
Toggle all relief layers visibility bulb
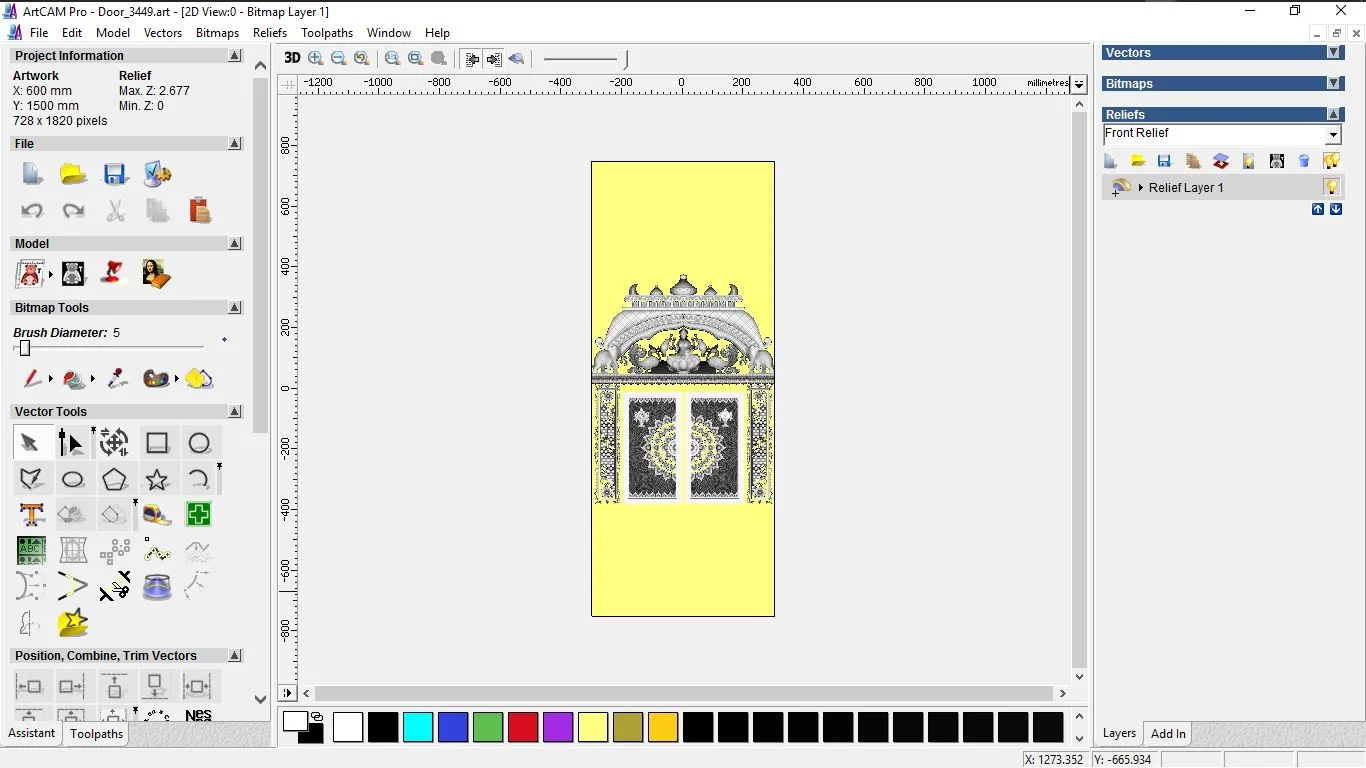[1331, 161]
